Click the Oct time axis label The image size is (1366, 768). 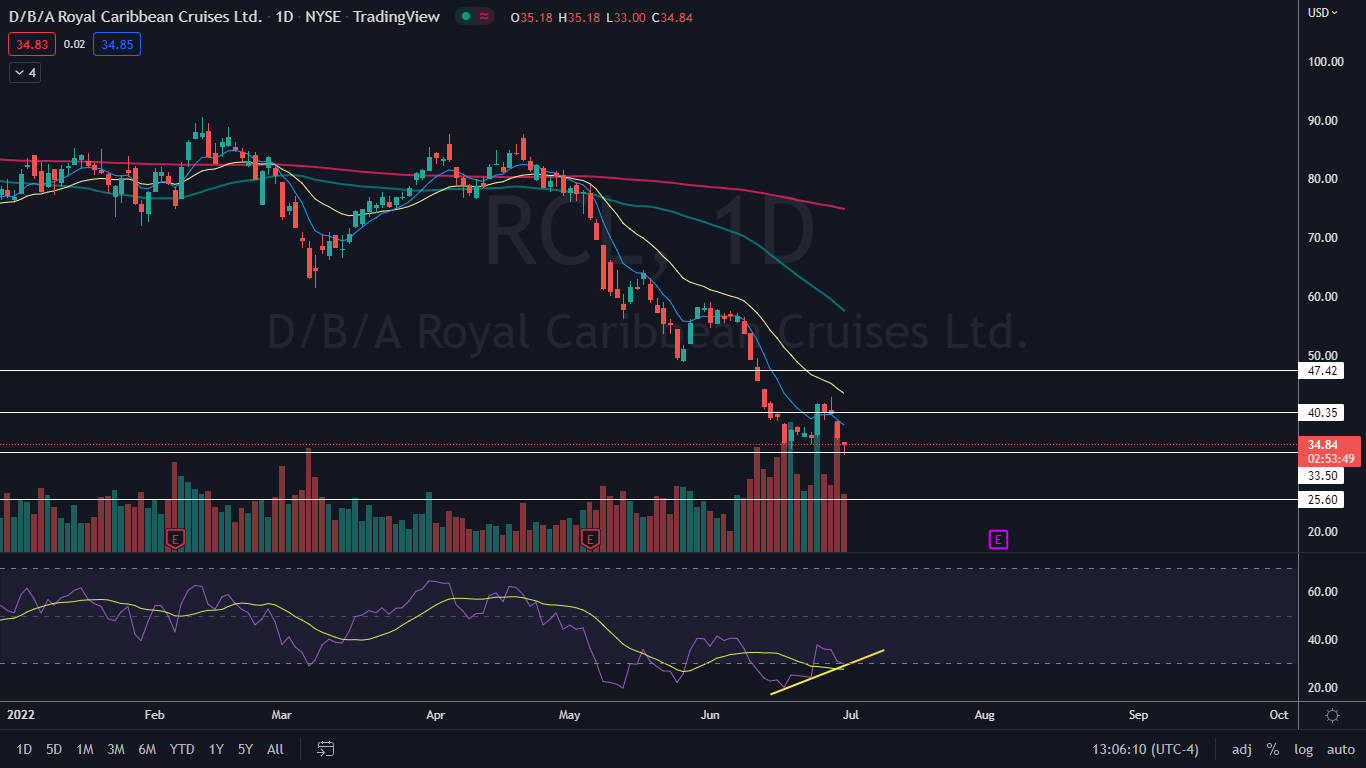1278,715
